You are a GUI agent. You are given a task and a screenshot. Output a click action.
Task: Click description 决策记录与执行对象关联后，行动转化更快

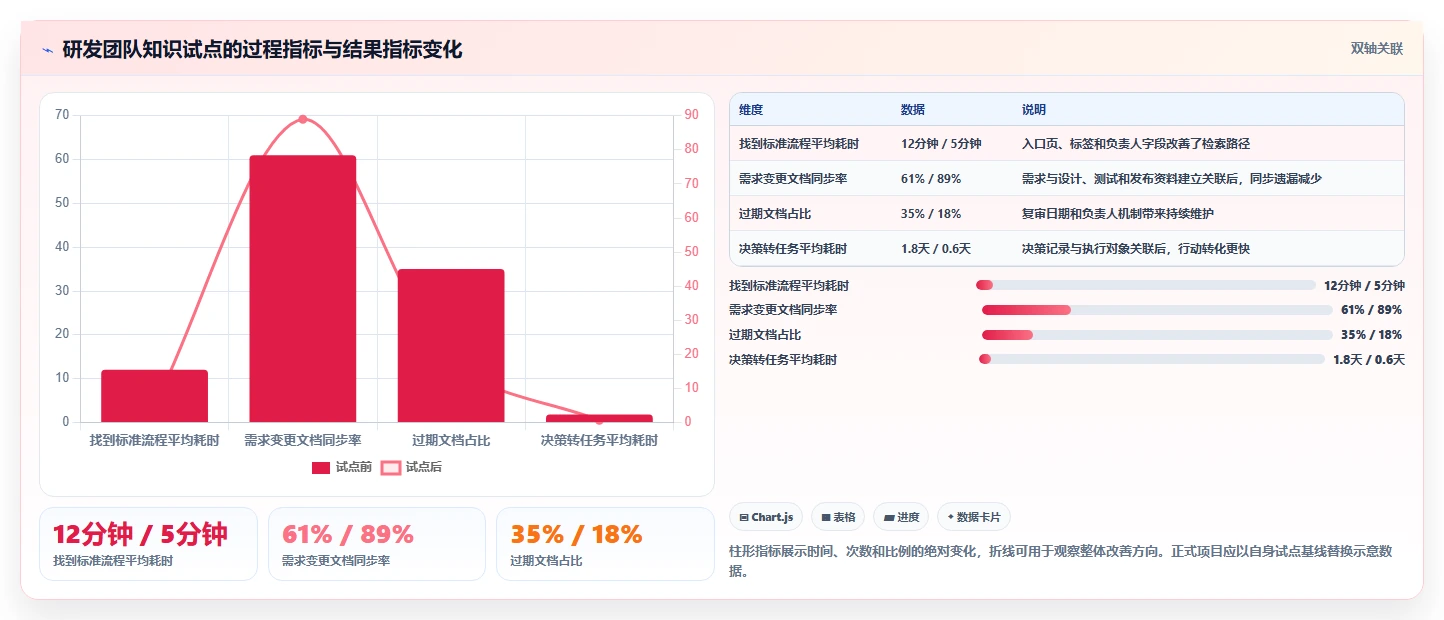1136,249
